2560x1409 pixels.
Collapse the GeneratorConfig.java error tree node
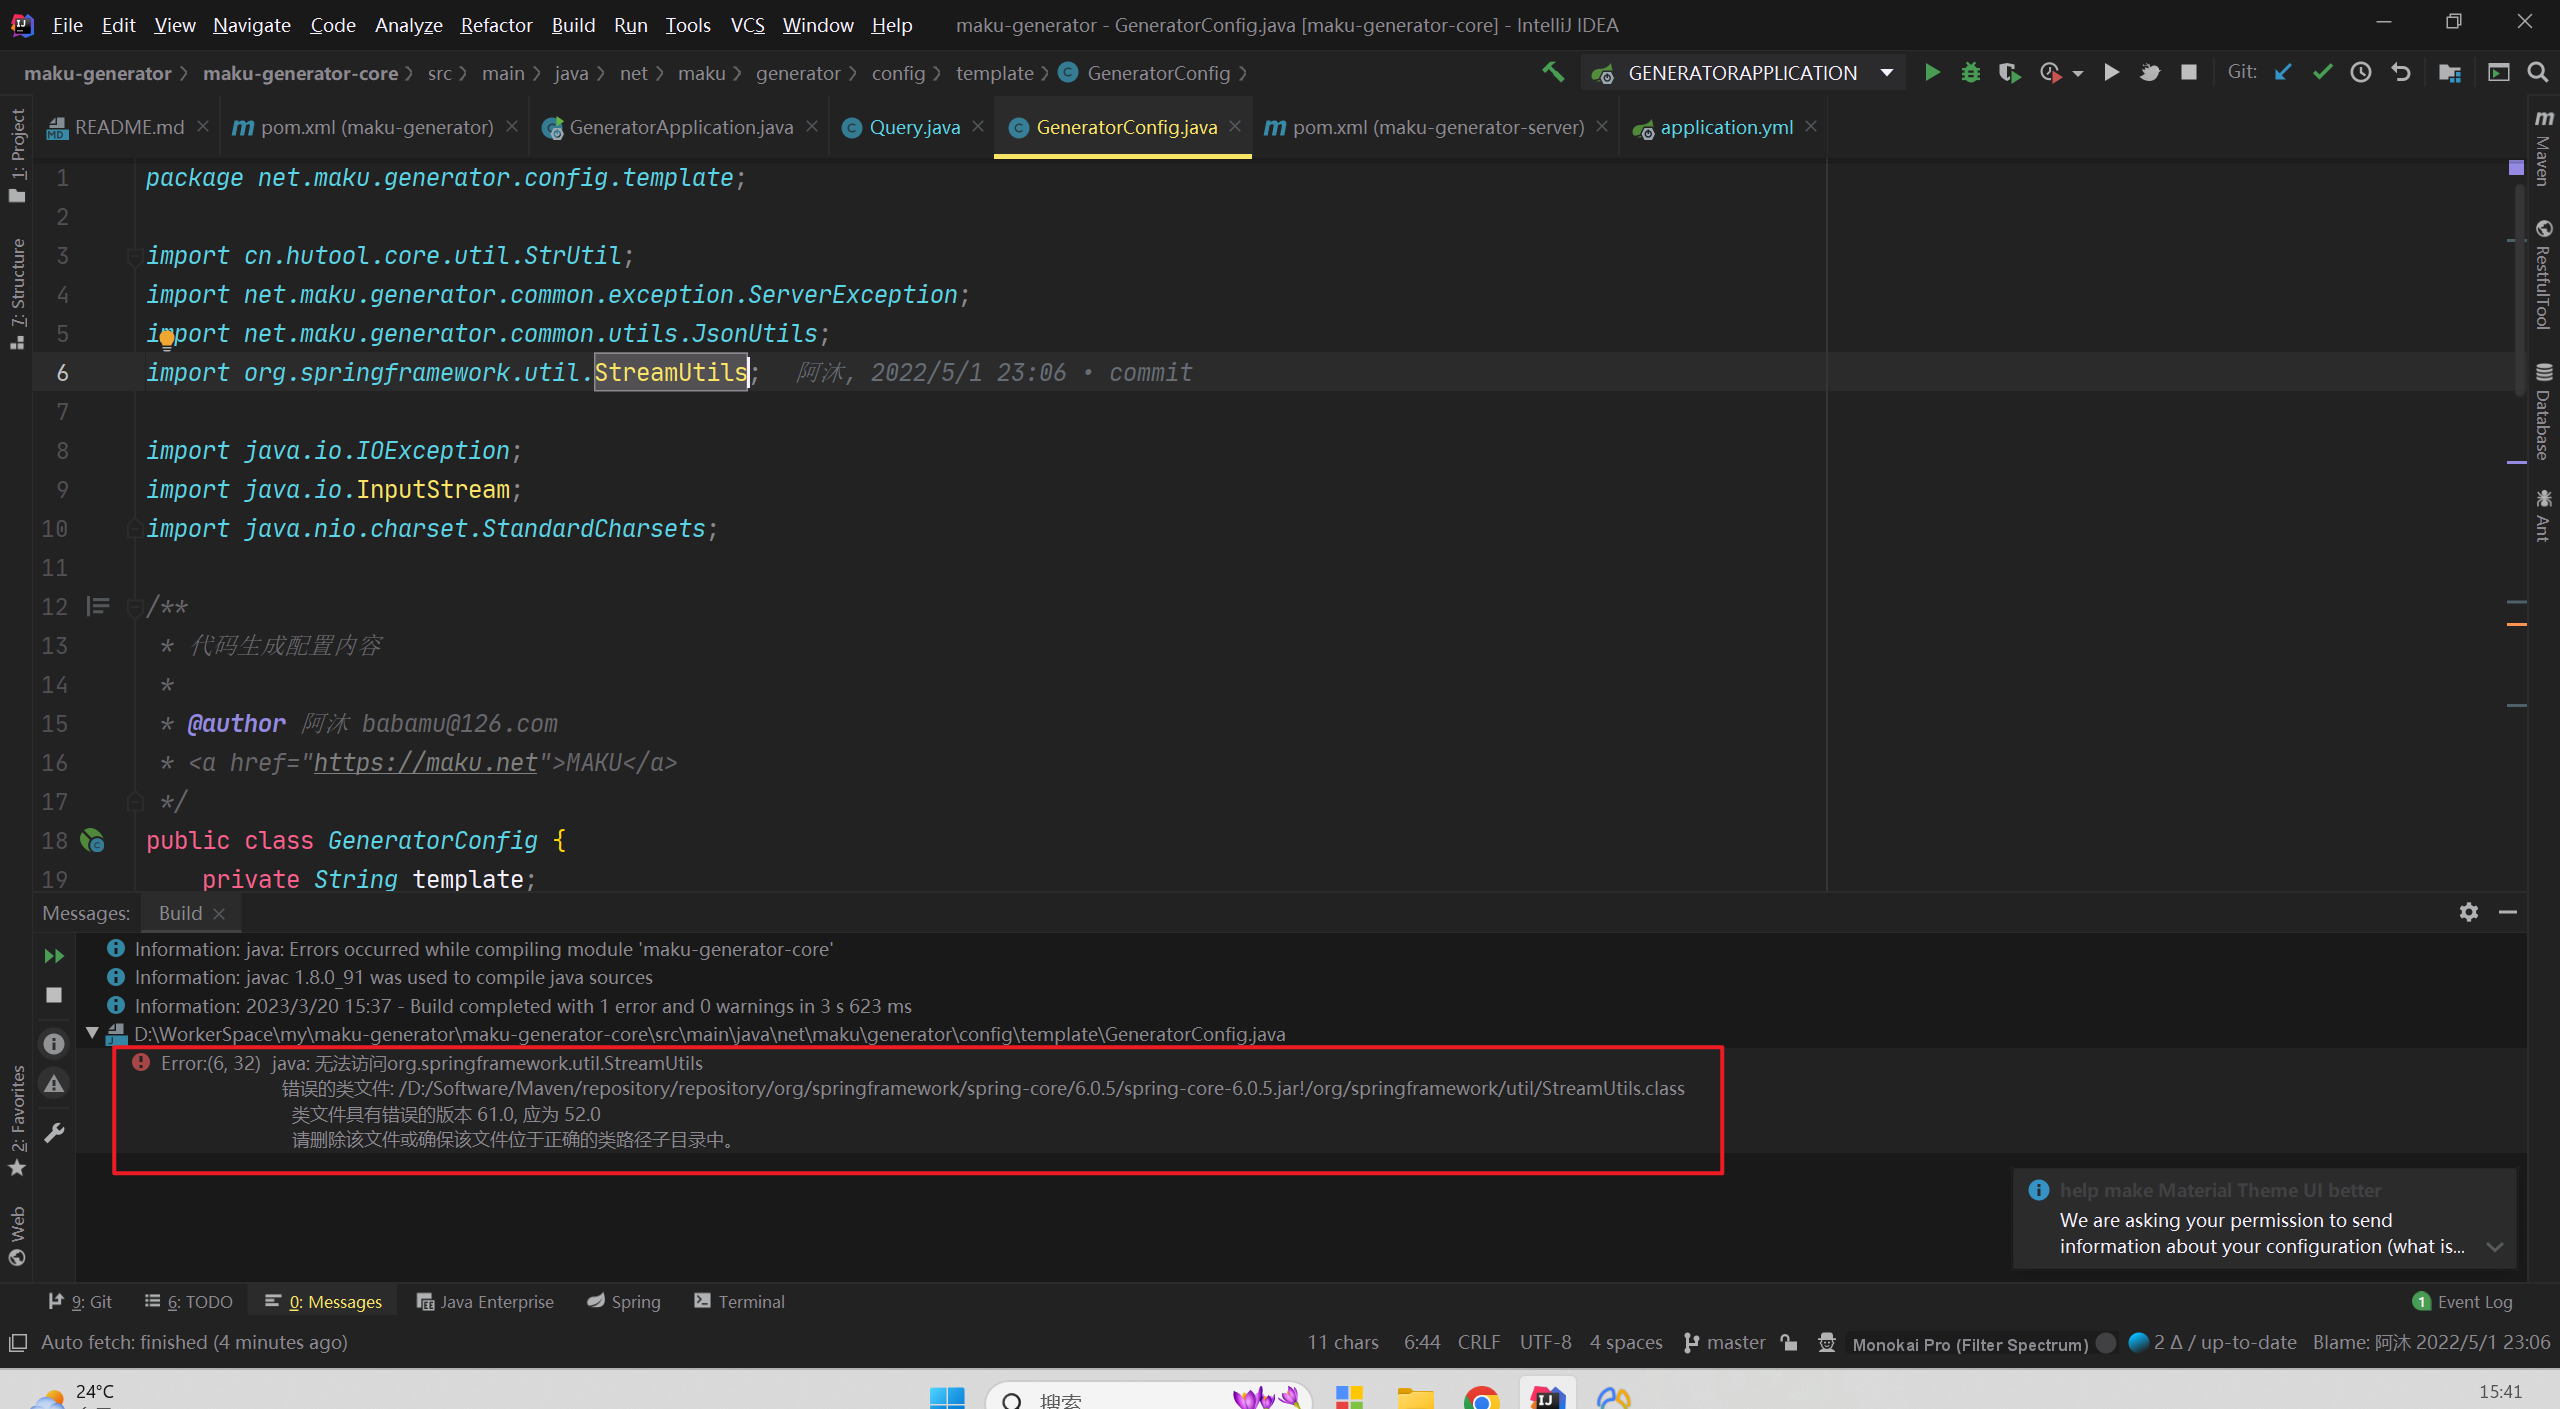click(92, 1034)
